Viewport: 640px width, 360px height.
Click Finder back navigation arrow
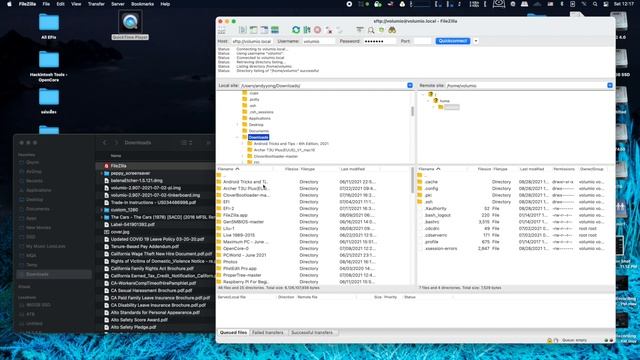tap(105, 143)
